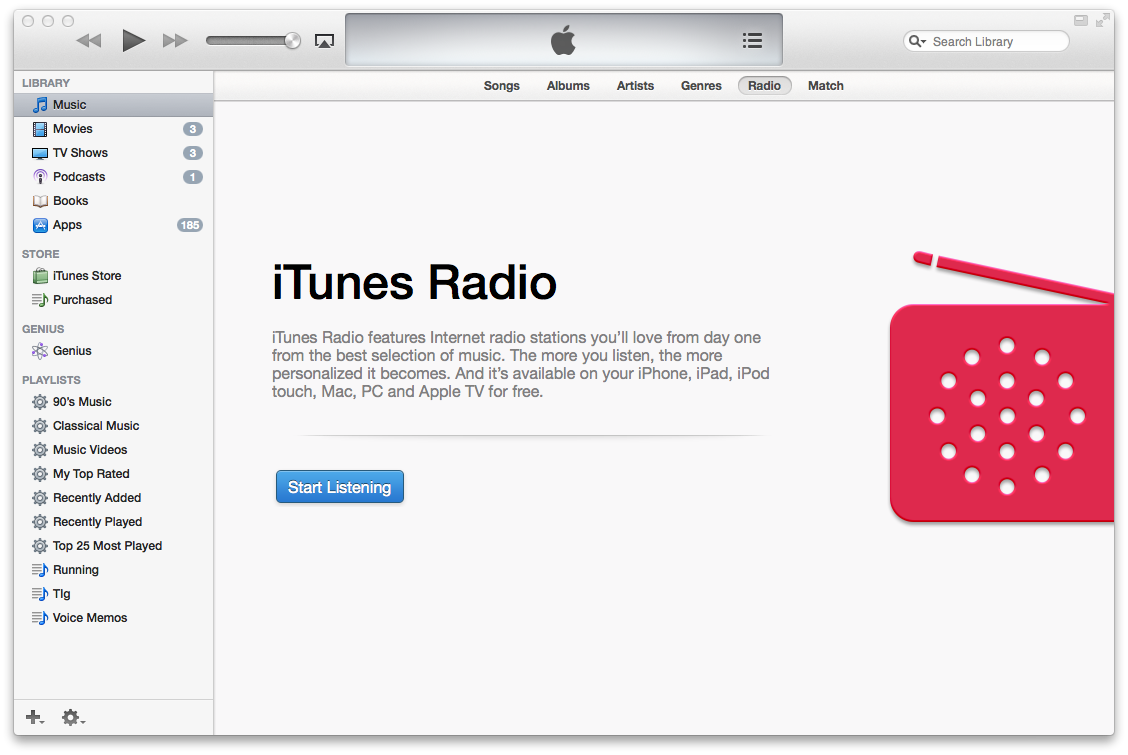This screenshot has height=755, width=1128.
Task: Switch to the Radio tab
Action: click(764, 85)
